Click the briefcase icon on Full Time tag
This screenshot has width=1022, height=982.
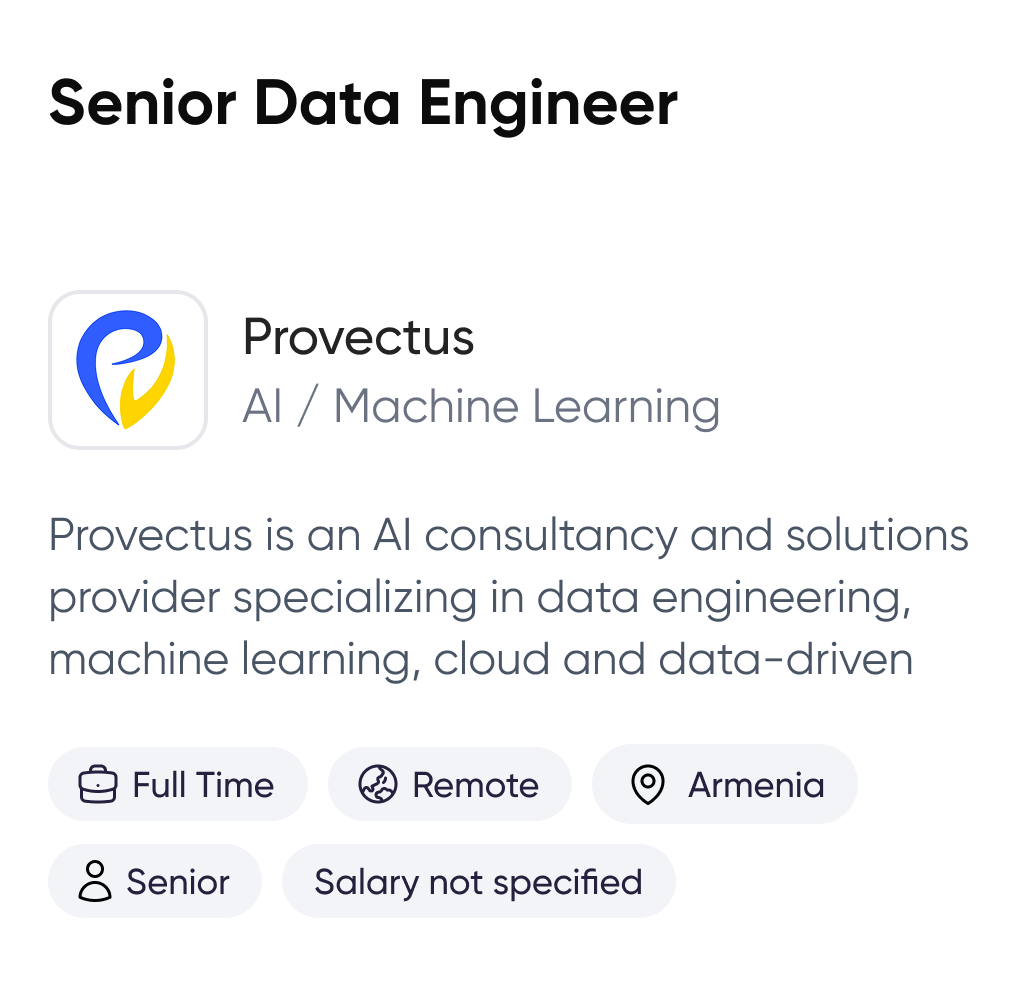(x=97, y=784)
